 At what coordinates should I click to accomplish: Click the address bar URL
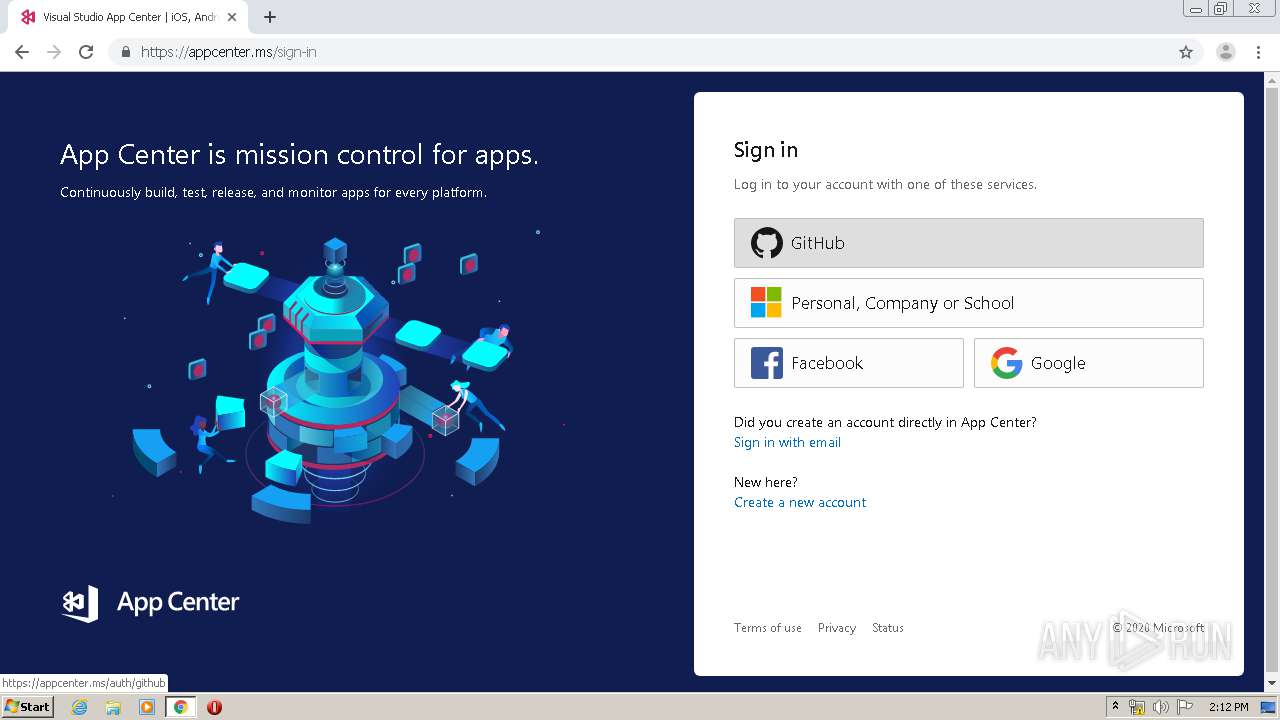[x=229, y=52]
